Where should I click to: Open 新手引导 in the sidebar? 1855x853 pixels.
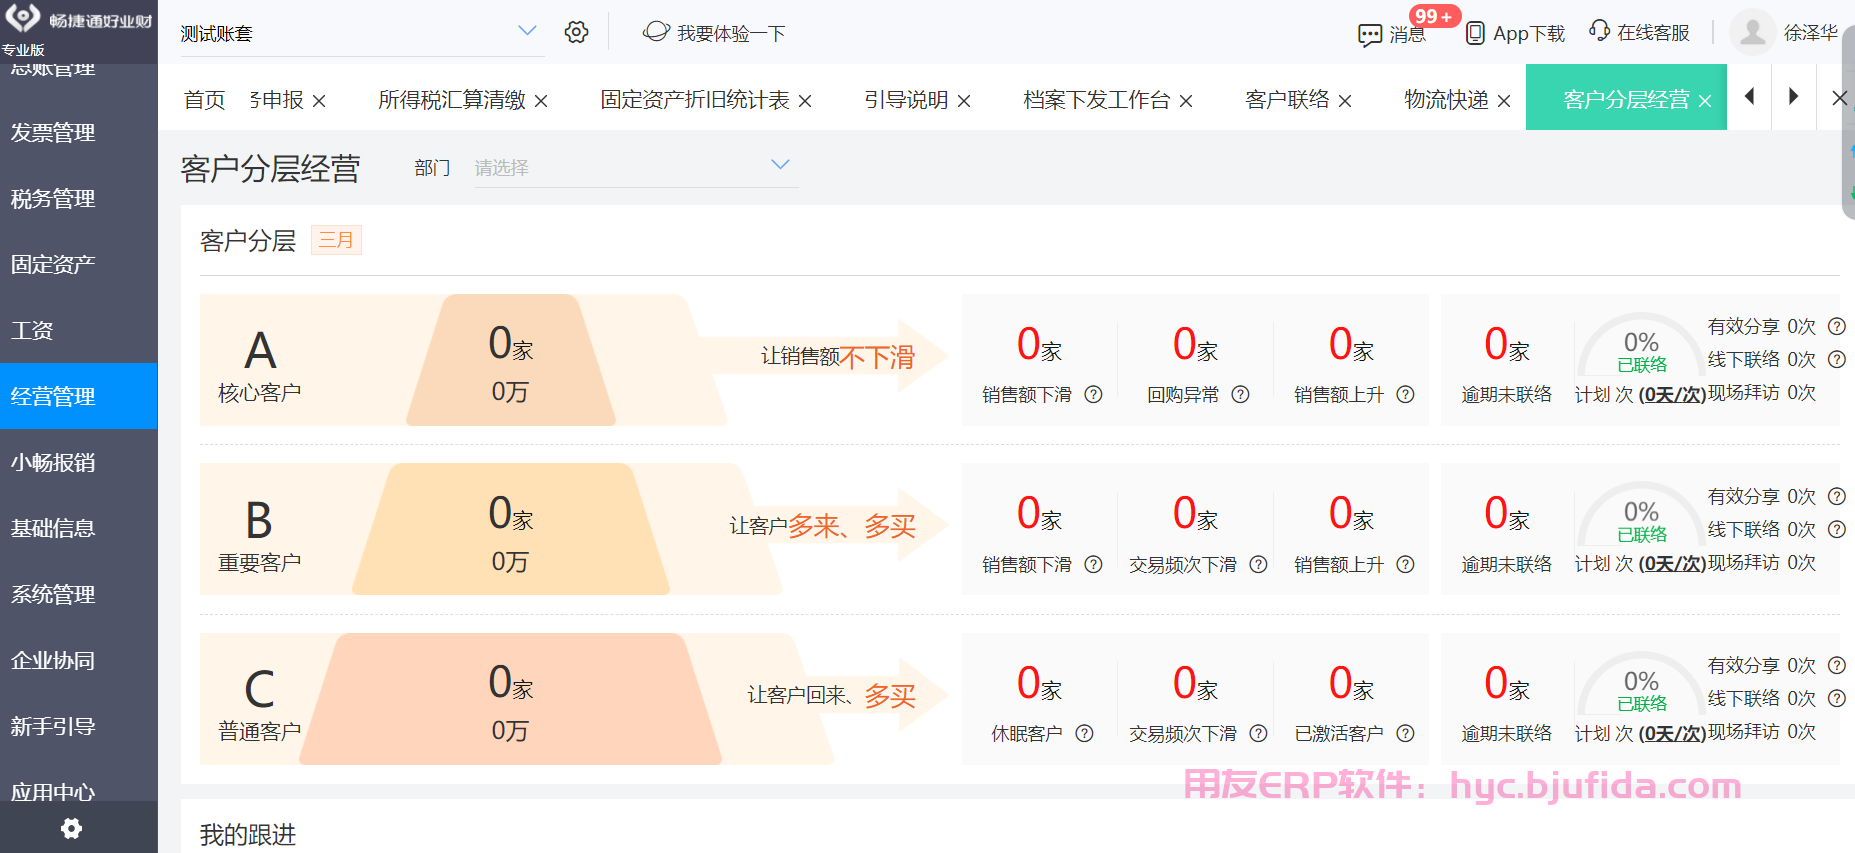(x=79, y=726)
